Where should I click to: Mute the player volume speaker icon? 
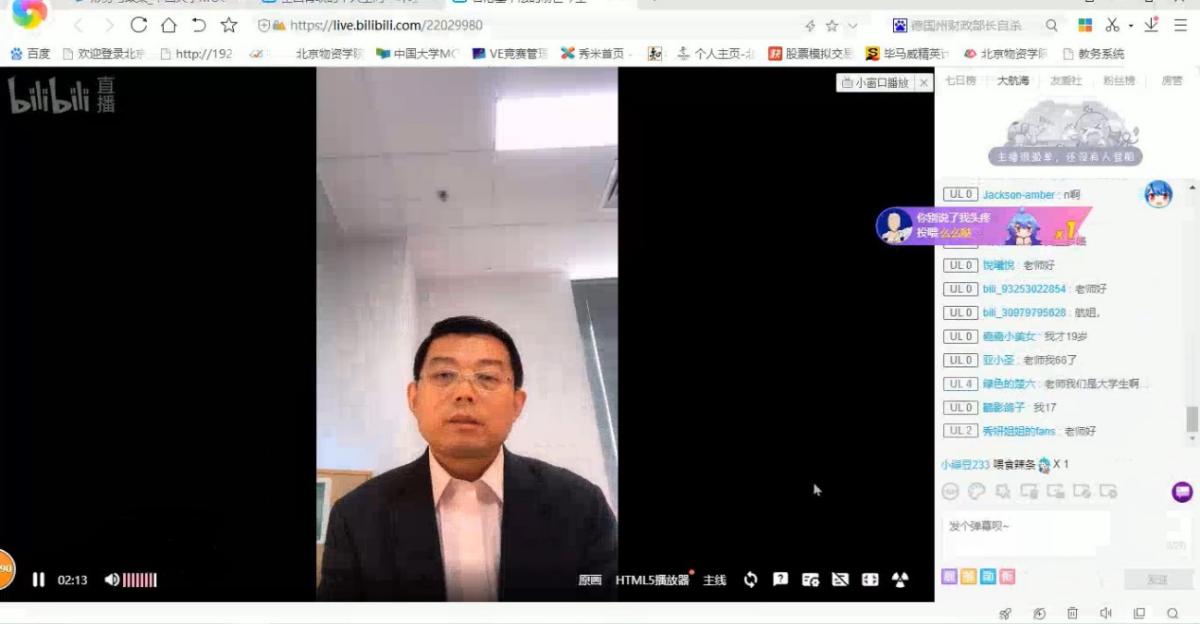pos(111,580)
